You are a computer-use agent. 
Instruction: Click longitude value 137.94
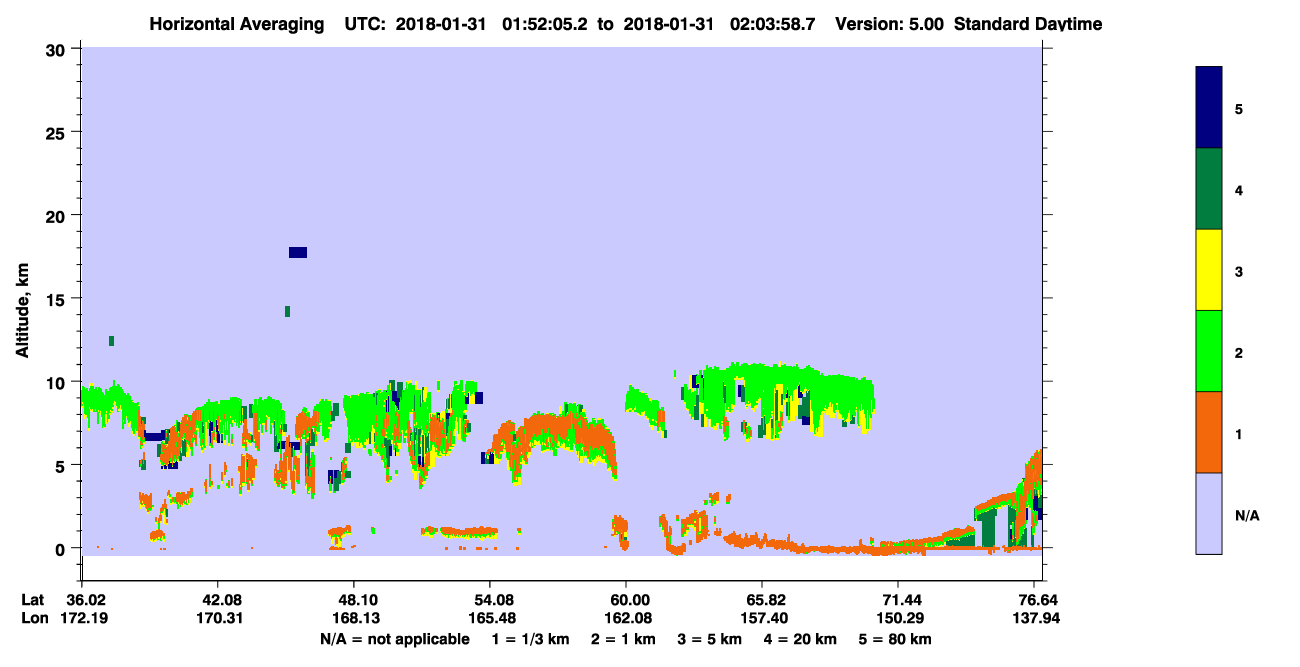(1034, 618)
